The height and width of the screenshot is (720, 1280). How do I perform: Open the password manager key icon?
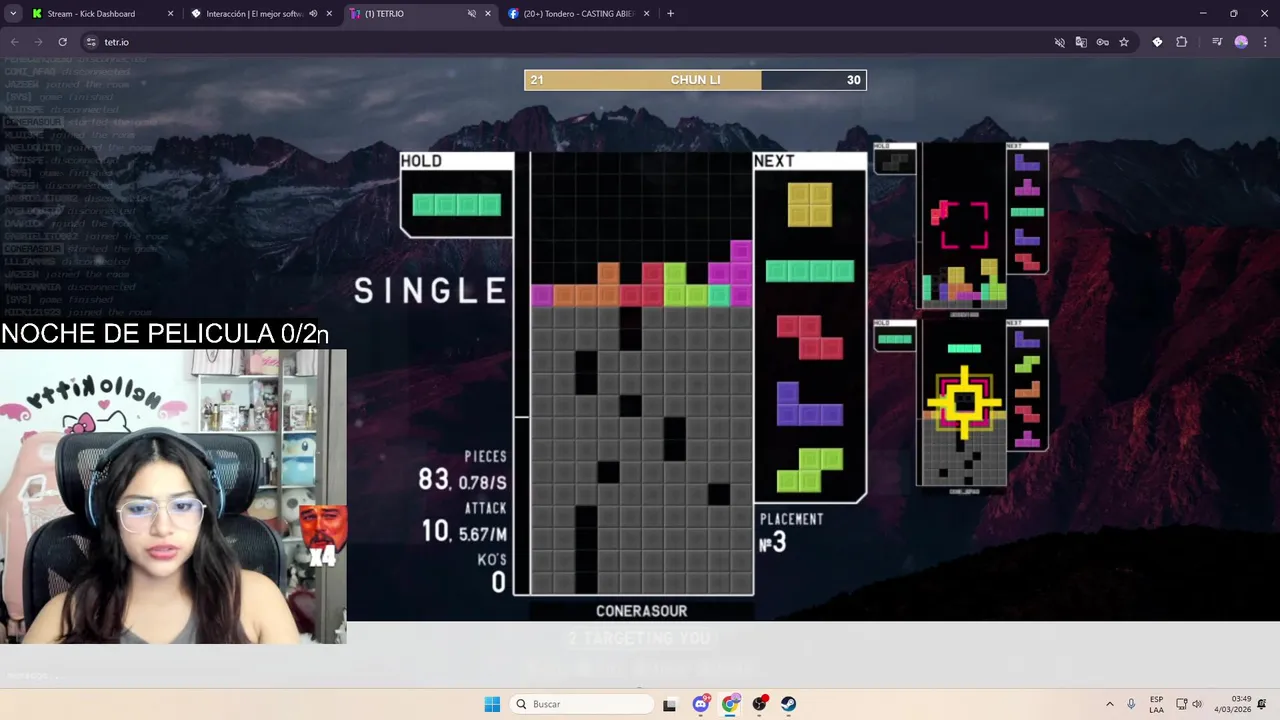coord(1102,42)
